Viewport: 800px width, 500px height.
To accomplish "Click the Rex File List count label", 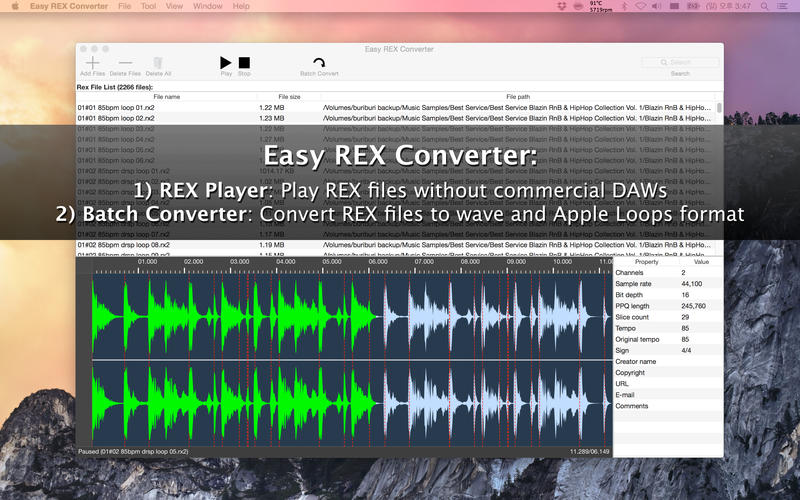I will coord(115,87).
